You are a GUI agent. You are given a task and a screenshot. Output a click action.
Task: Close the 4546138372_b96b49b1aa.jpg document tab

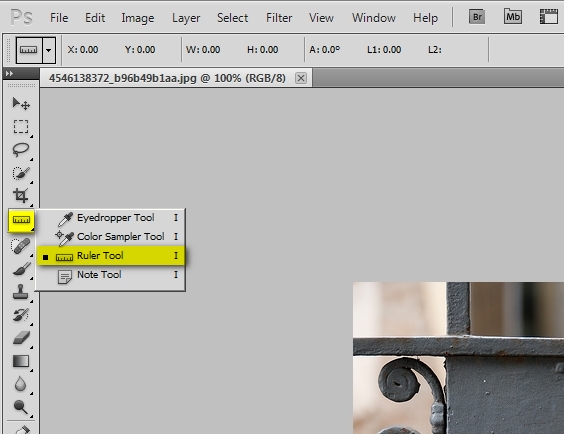(x=301, y=78)
